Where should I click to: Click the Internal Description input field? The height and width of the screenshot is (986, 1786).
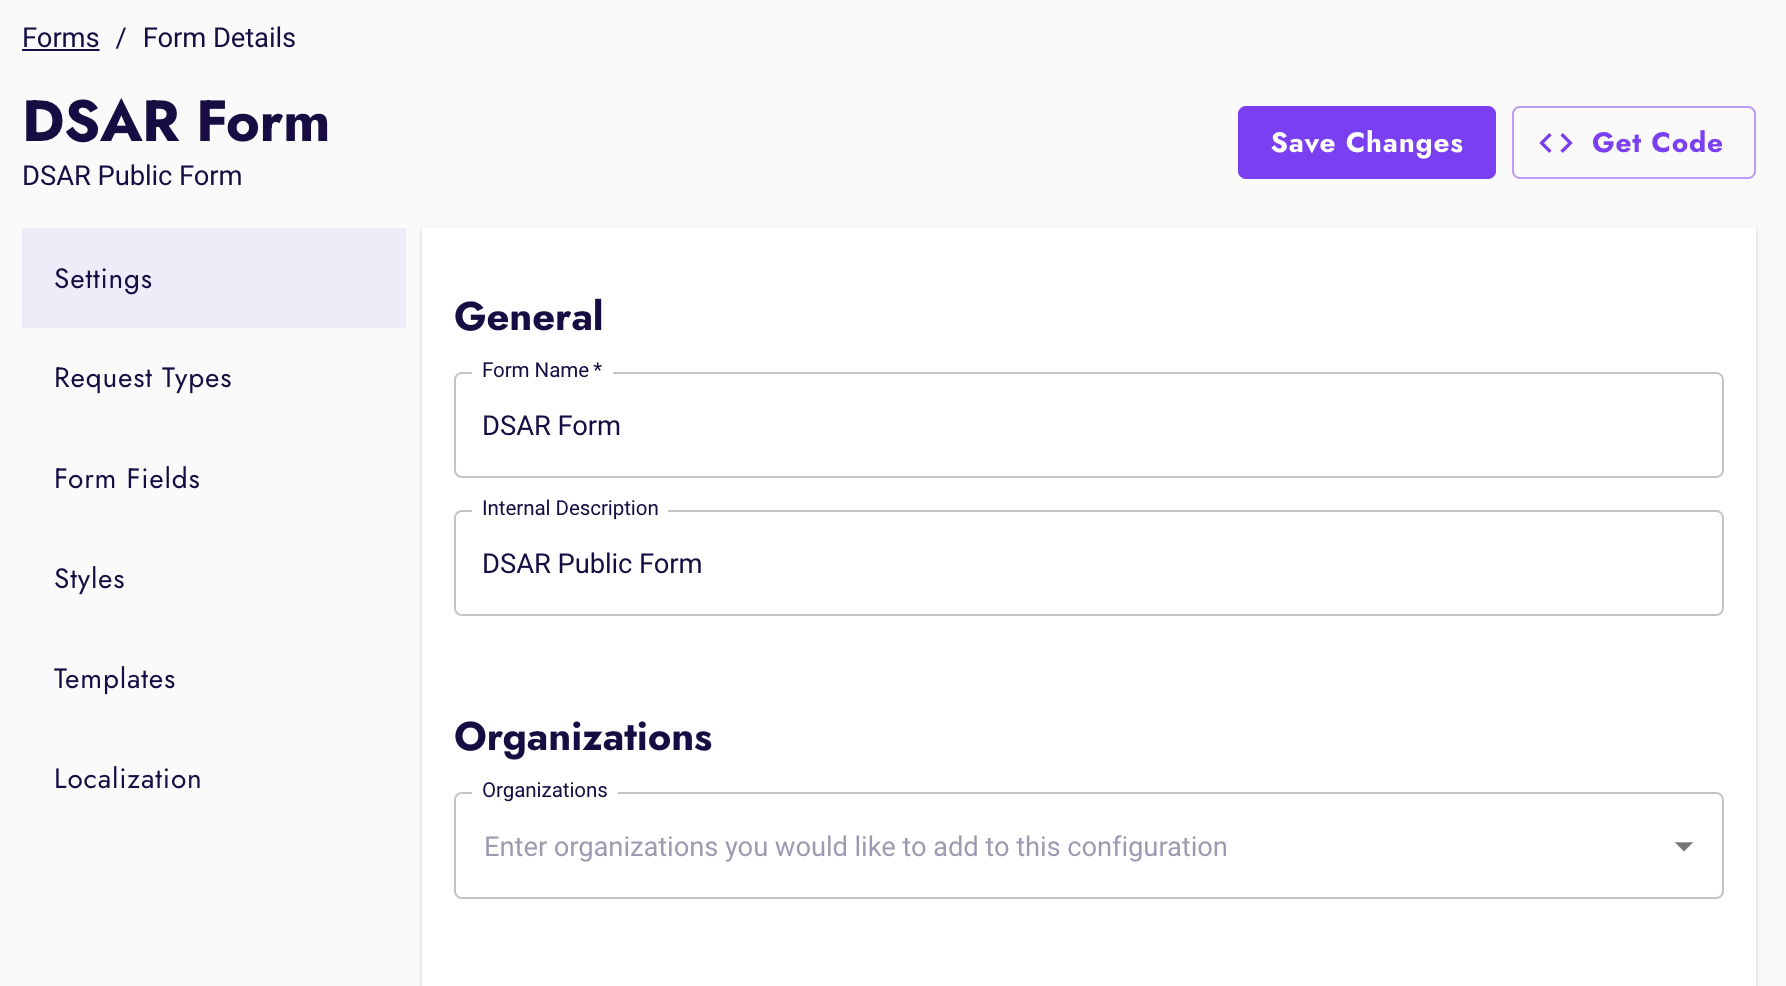pyautogui.click(x=1088, y=563)
